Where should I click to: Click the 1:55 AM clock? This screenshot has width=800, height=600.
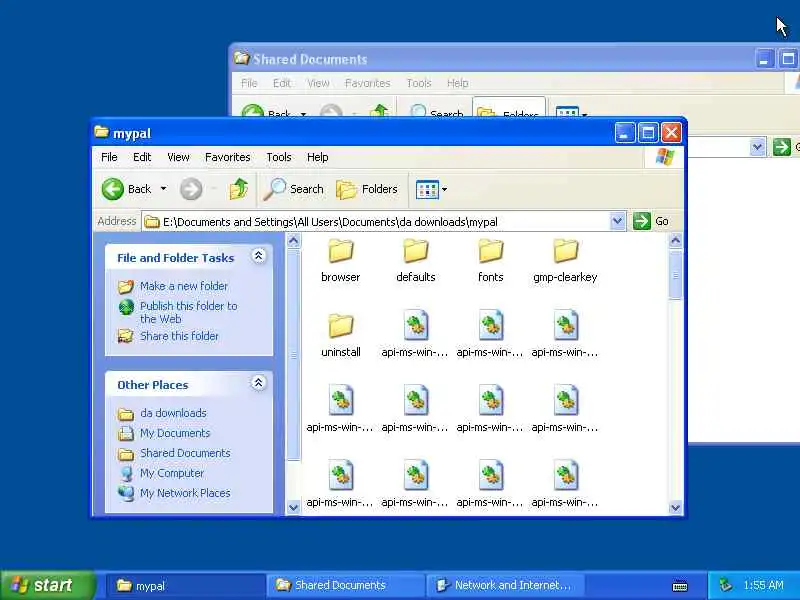tap(763, 585)
